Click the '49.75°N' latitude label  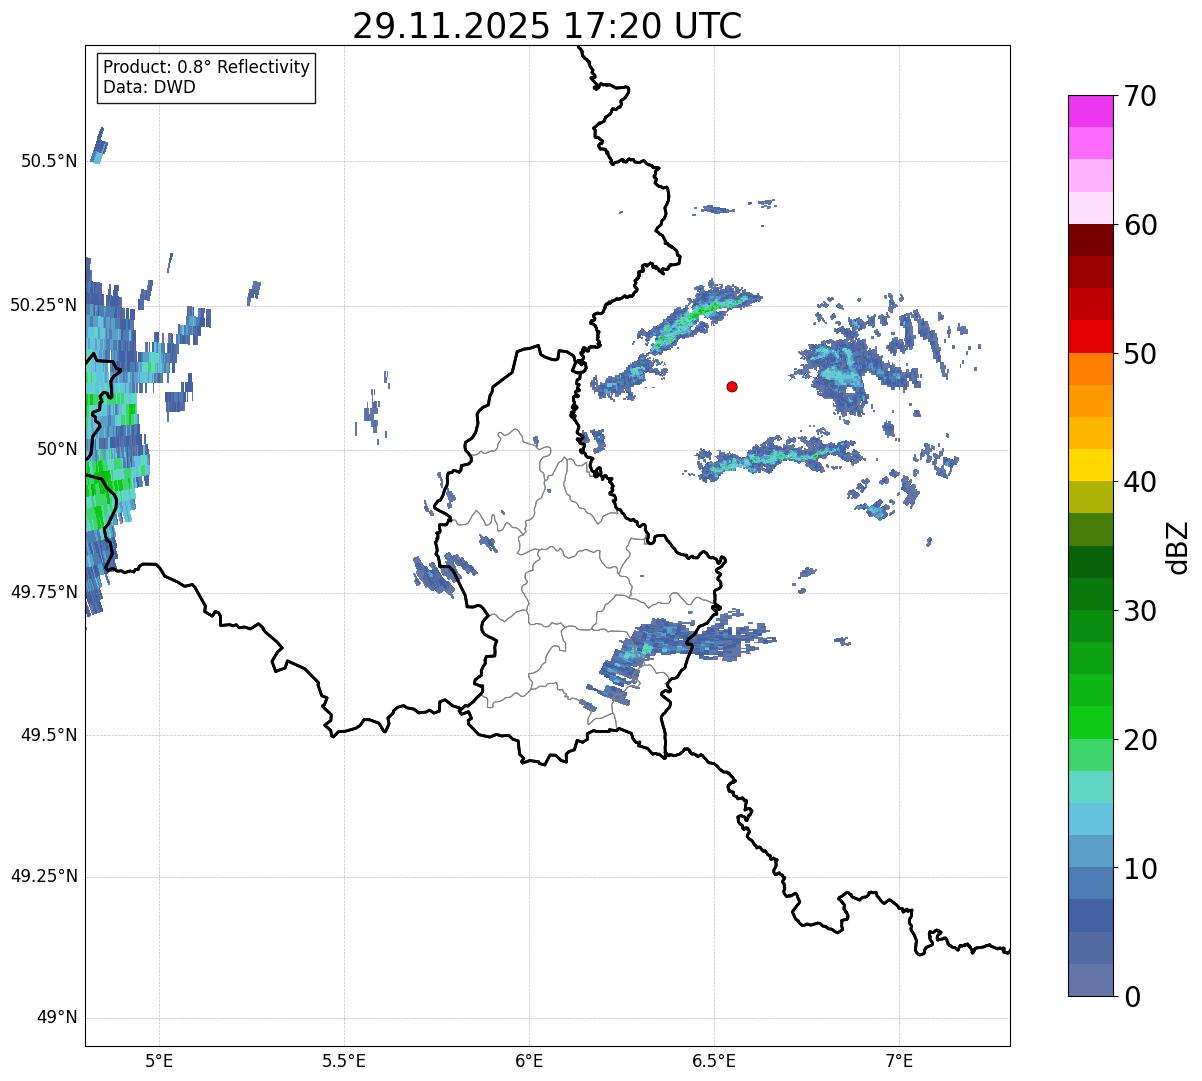point(44,592)
